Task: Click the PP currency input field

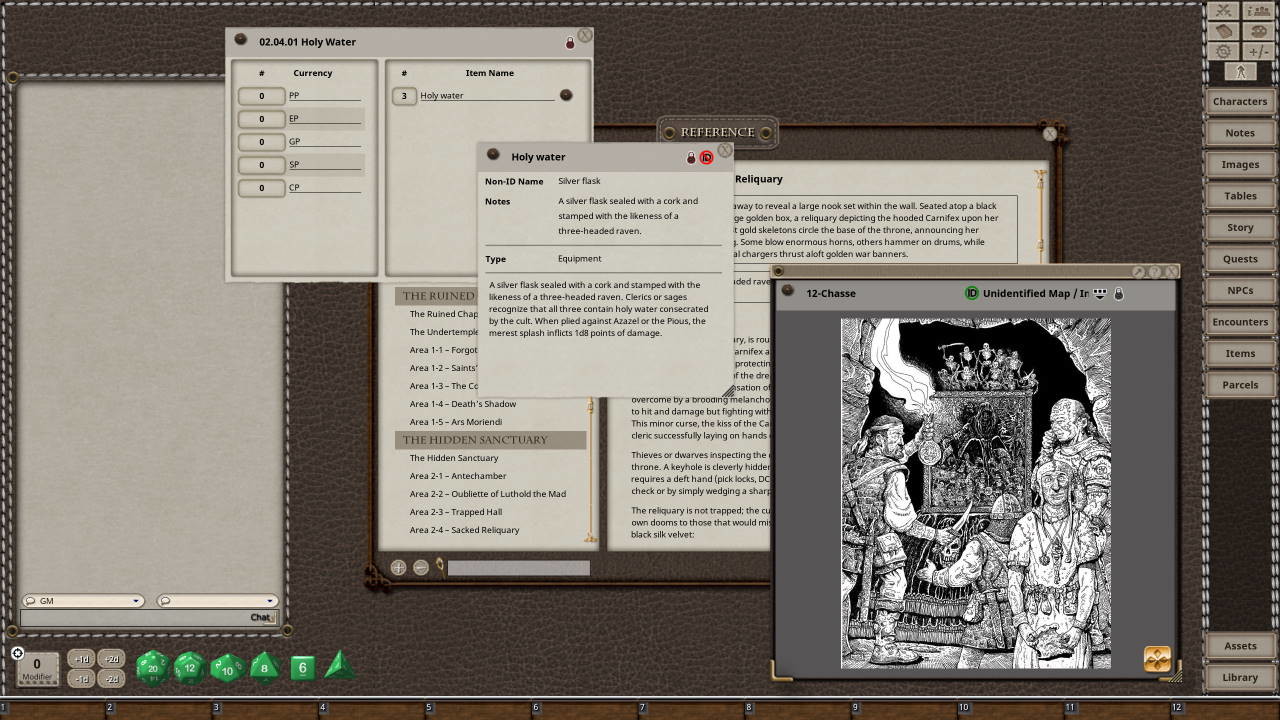Action: tap(260, 96)
